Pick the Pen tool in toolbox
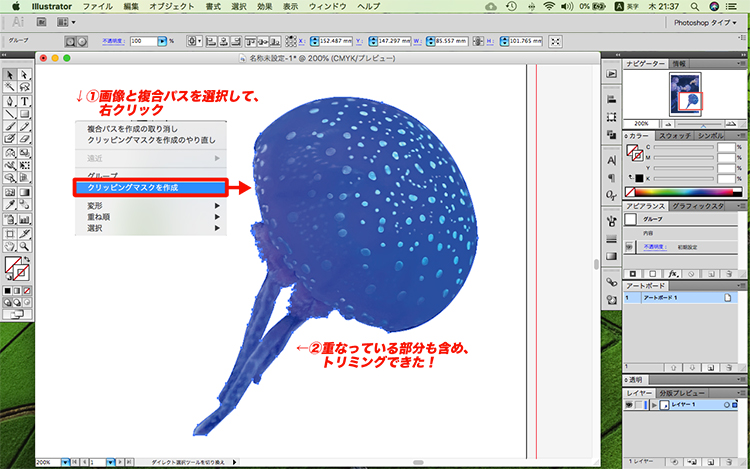The image size is (750, 469). pos(8,100)
